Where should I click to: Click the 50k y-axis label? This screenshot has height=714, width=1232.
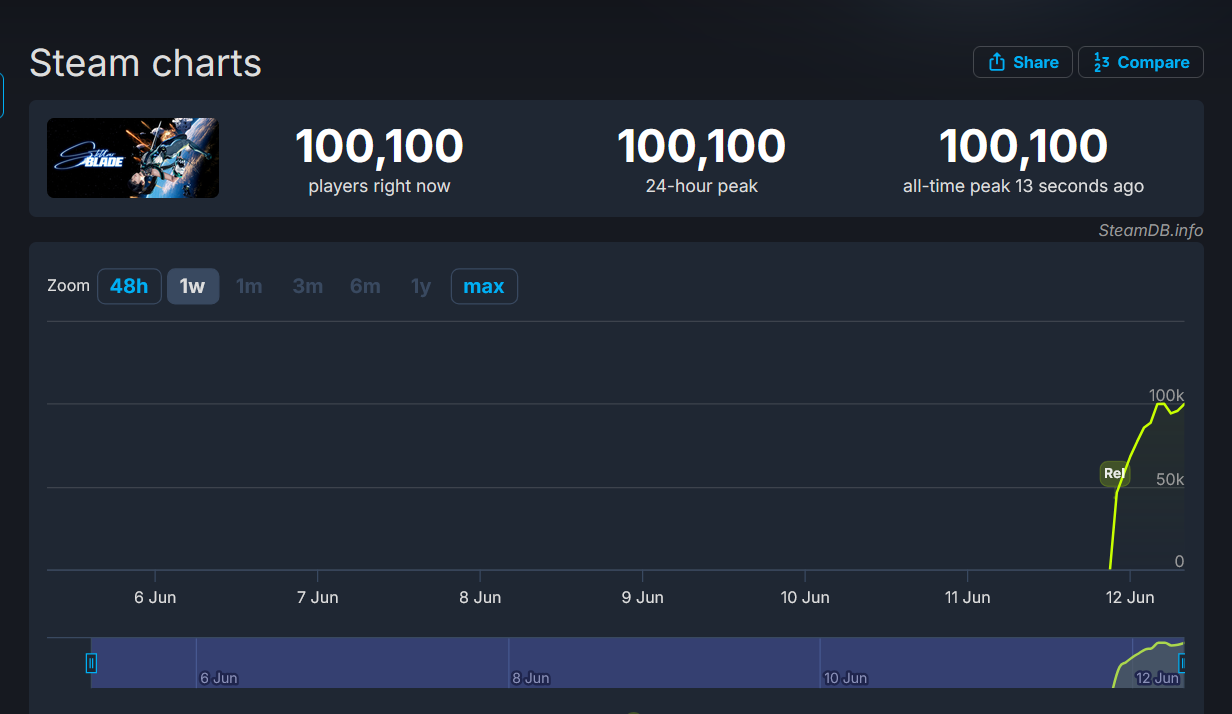tap(1169, 479)
